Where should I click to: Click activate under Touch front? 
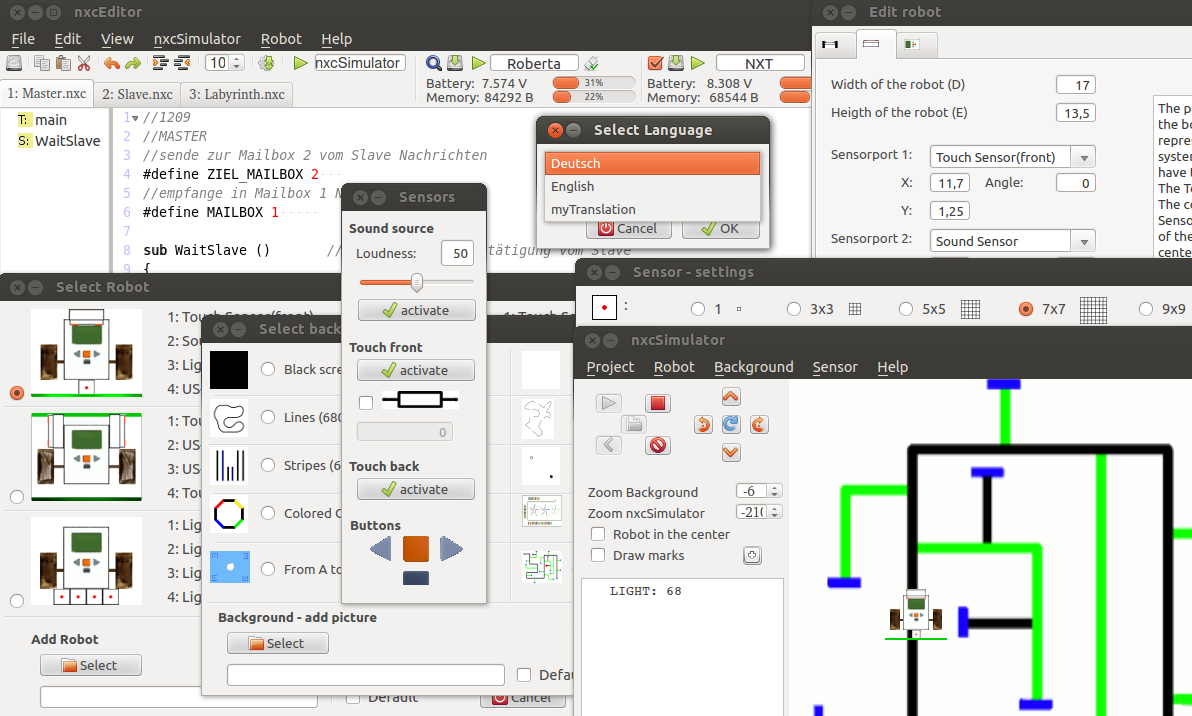(416, 370)
